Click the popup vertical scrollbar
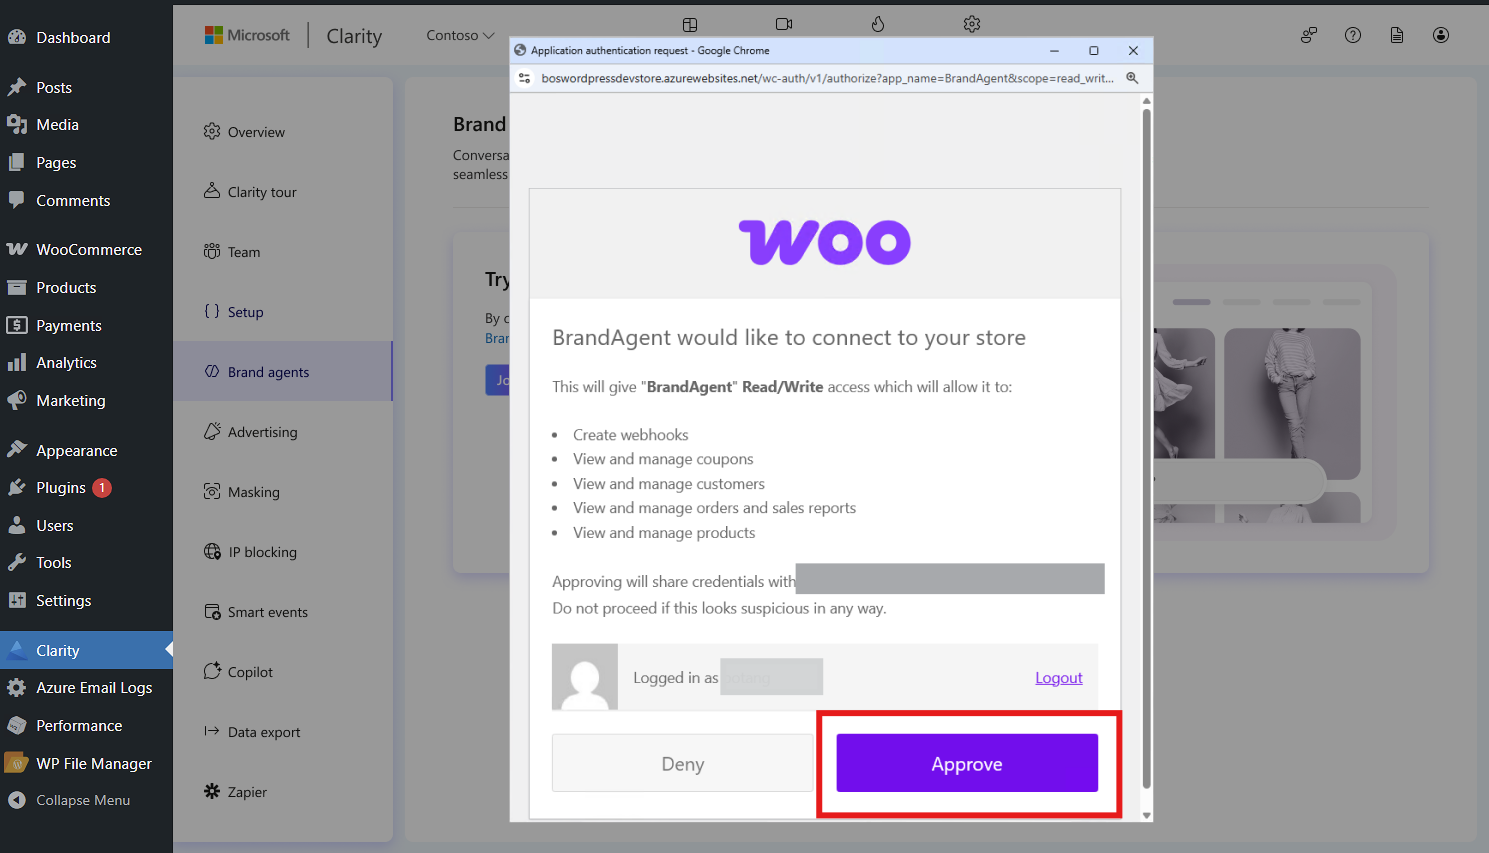Viewport: 1489px width, 853px height. click(1146, 447)
